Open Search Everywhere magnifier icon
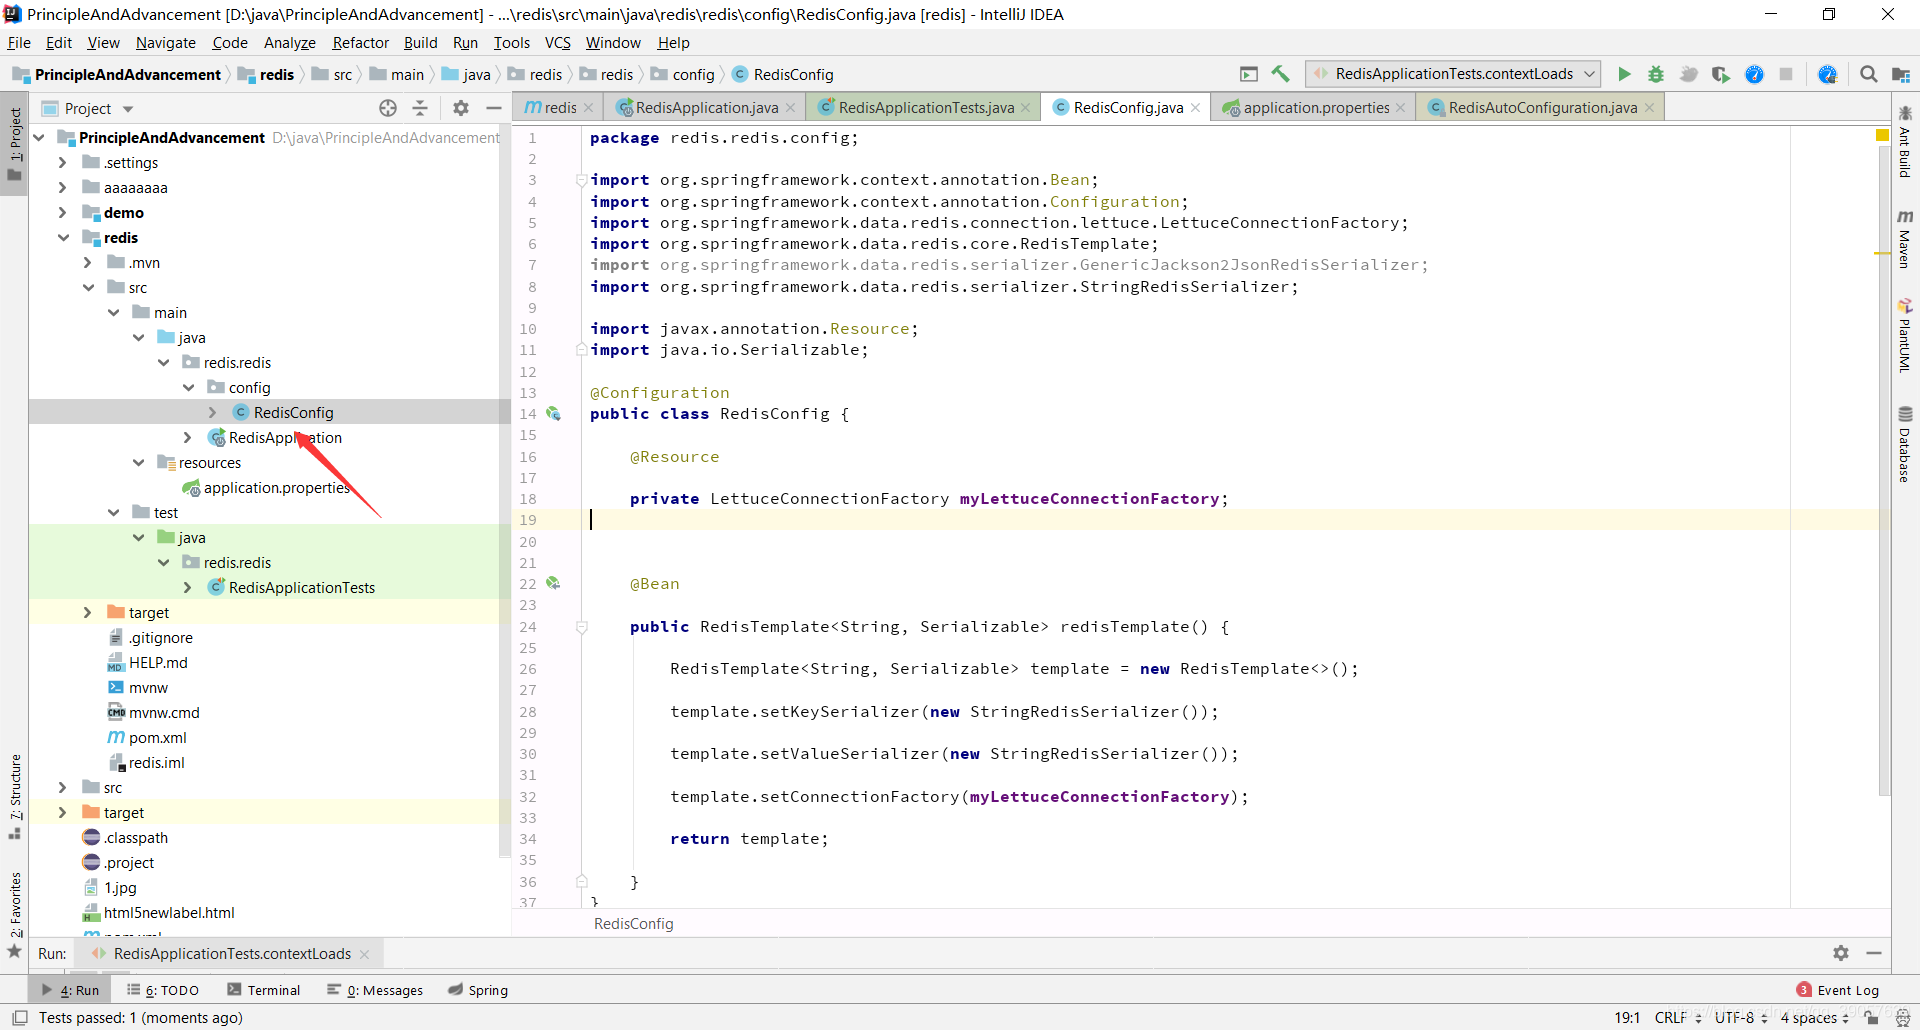The width and height of the screenshot is (1920, 1030). (1868, 74)
